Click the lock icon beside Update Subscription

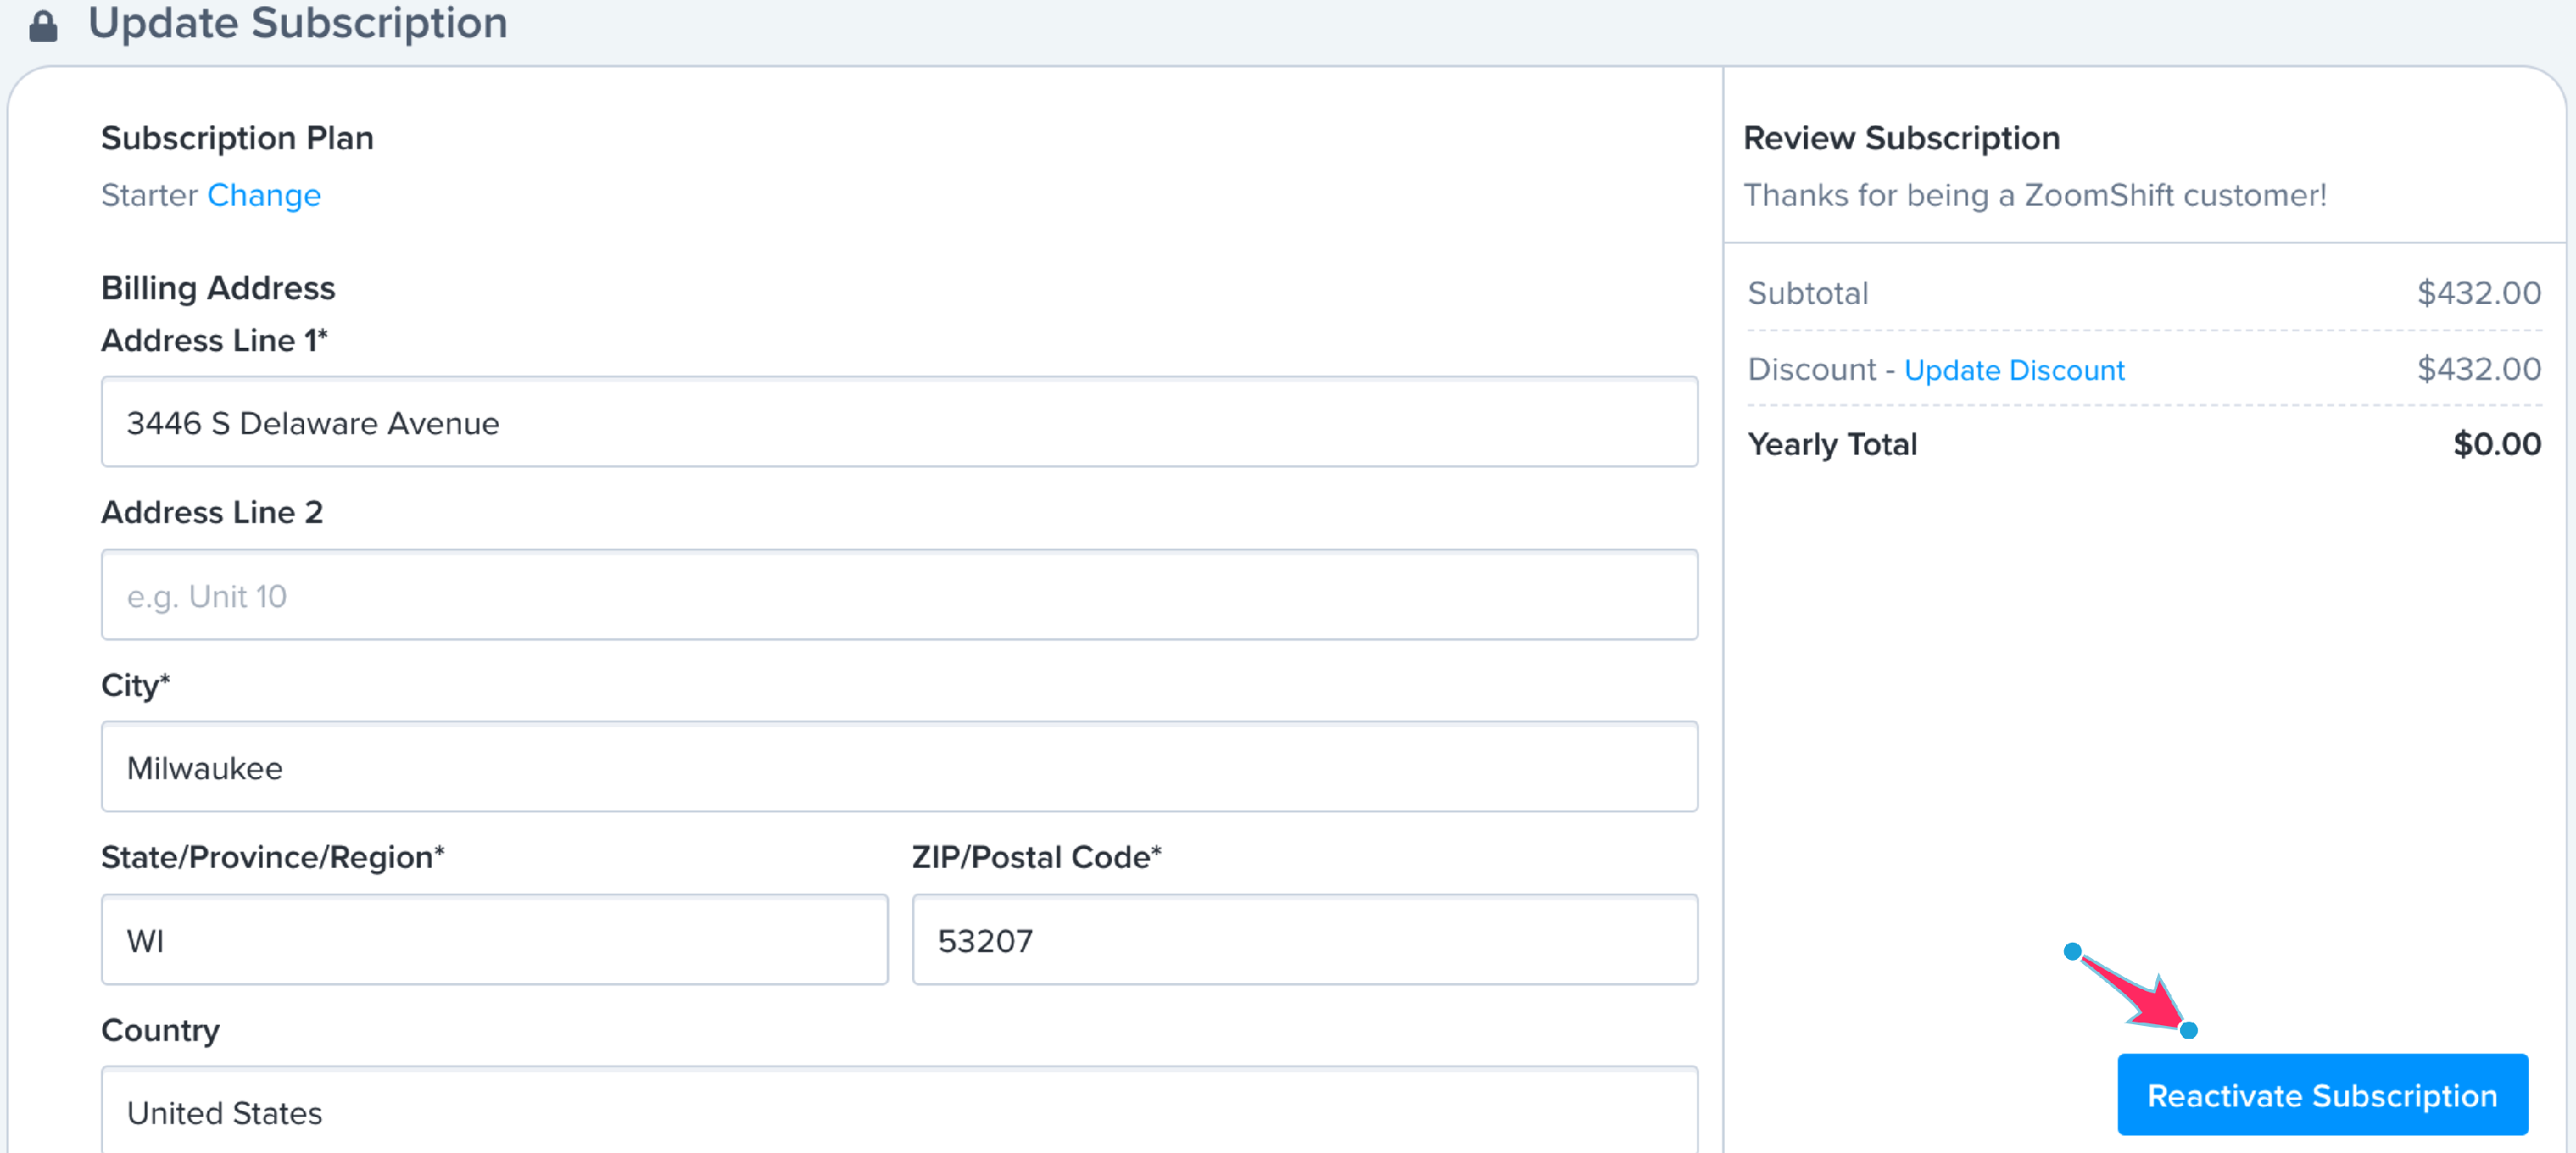[43, 25]
